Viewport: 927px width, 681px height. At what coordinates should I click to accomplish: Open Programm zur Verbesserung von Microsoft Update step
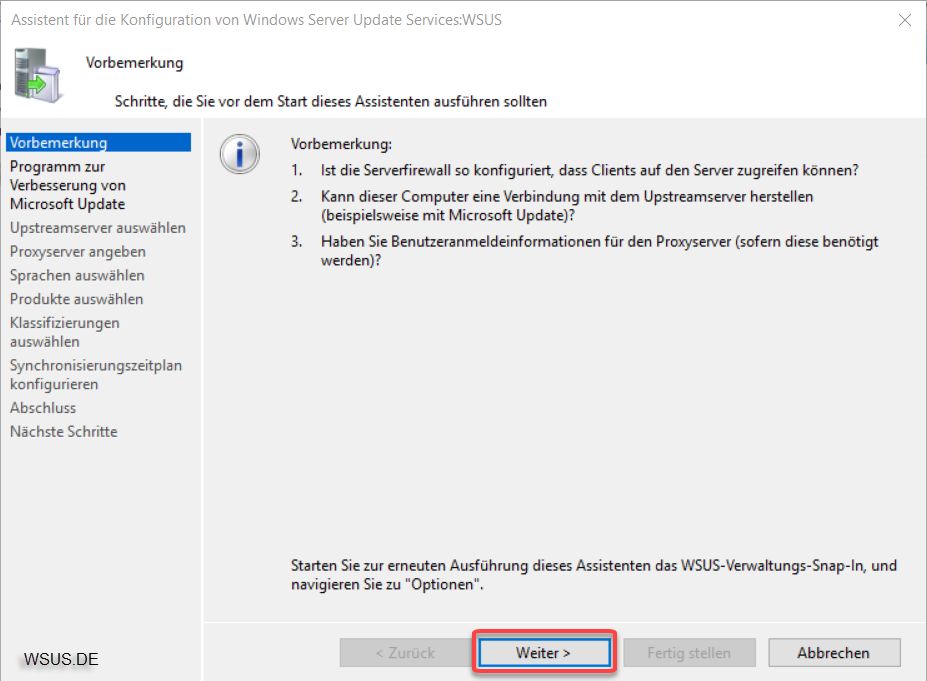click(x=67, y=185)
